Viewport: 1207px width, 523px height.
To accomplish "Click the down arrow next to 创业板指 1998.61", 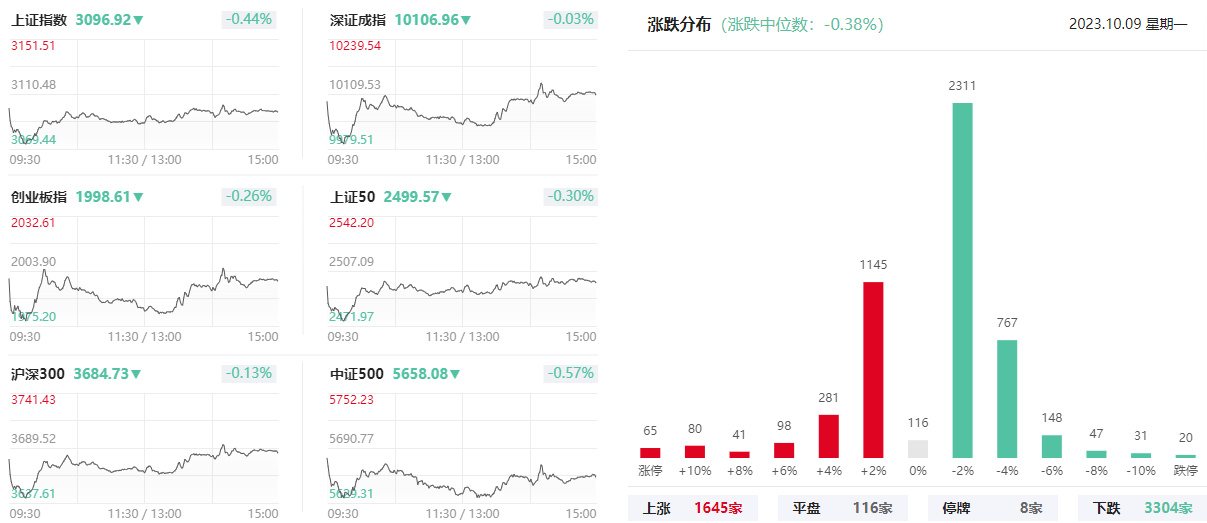I will 138,197.
